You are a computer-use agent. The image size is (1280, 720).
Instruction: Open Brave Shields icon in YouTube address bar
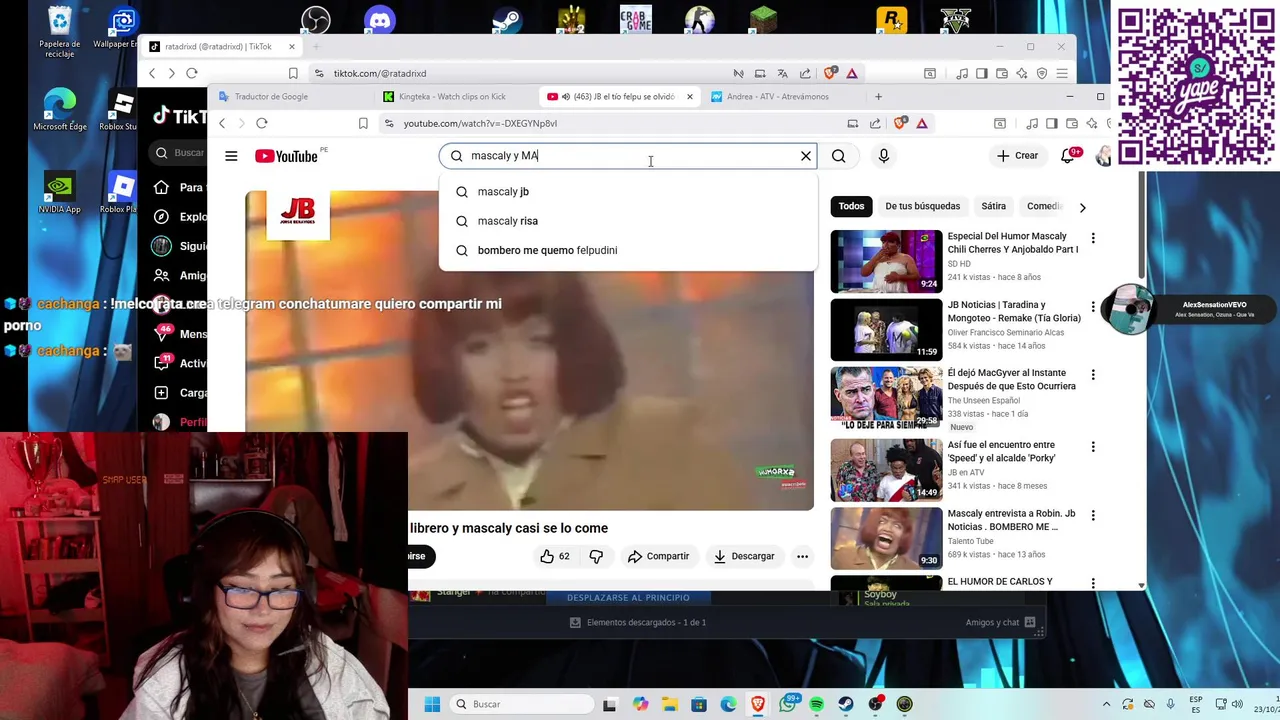point(900,123)
